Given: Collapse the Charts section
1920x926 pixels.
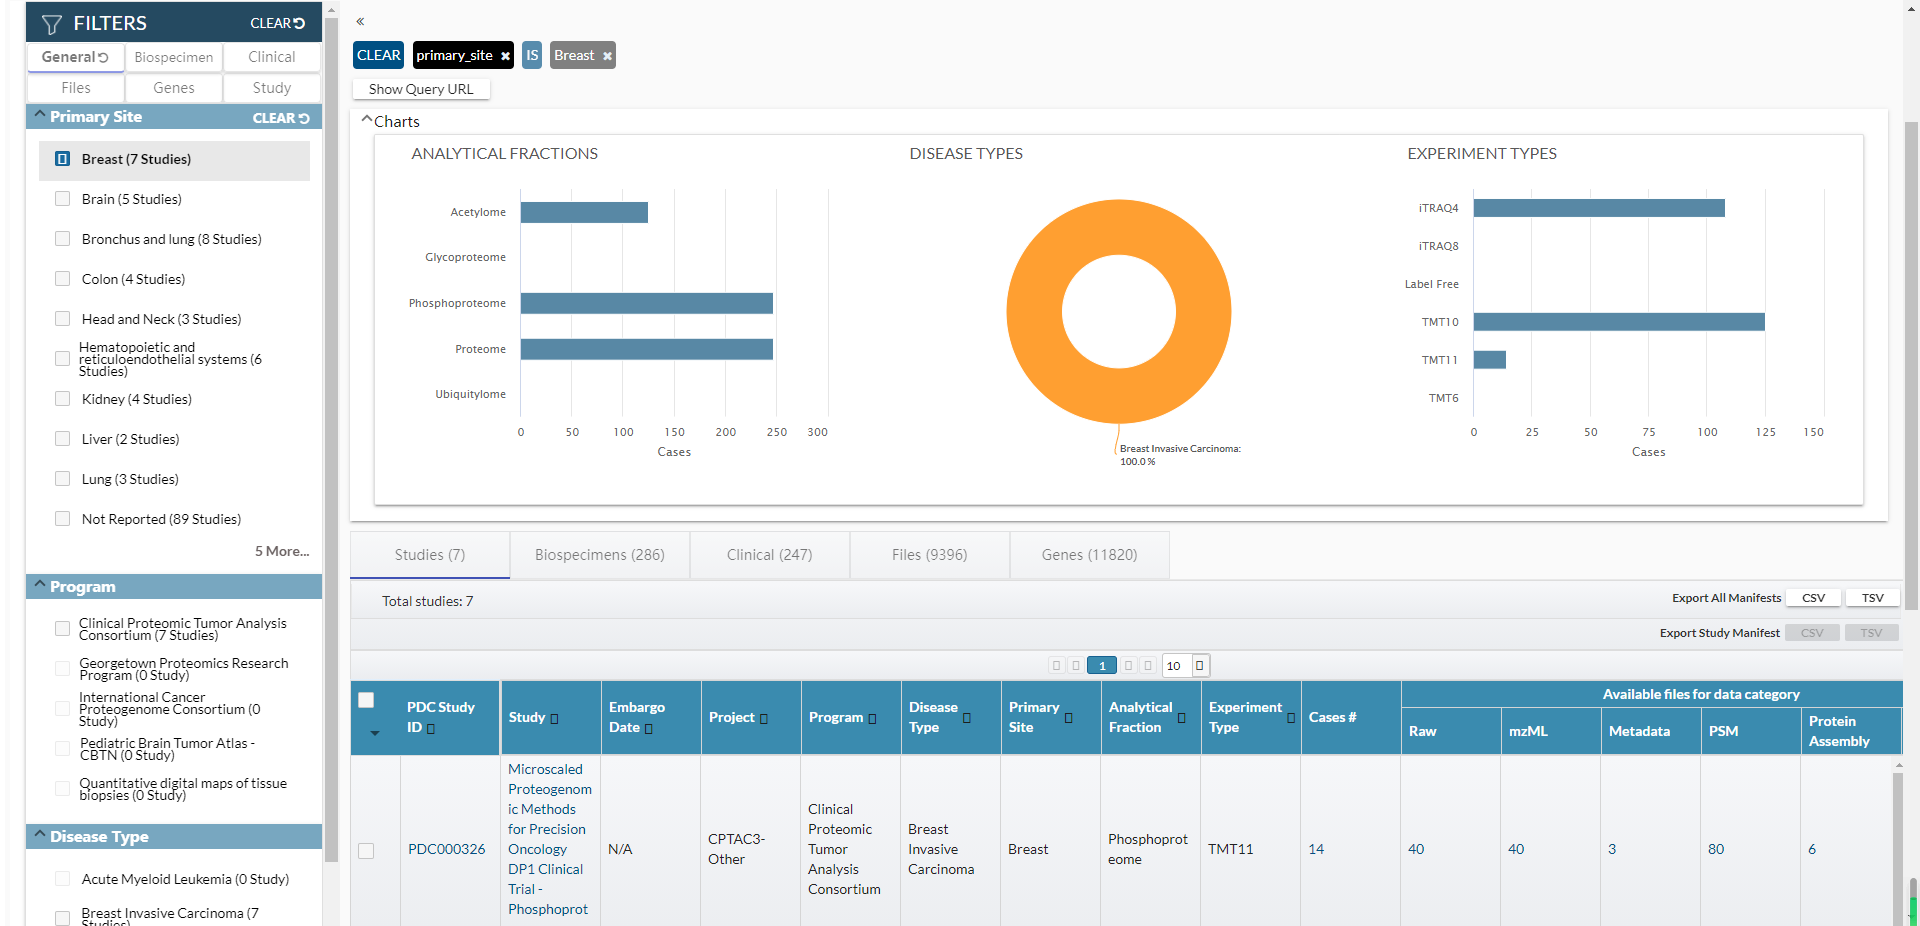Looking at the screenshot, I should point(366,120).
